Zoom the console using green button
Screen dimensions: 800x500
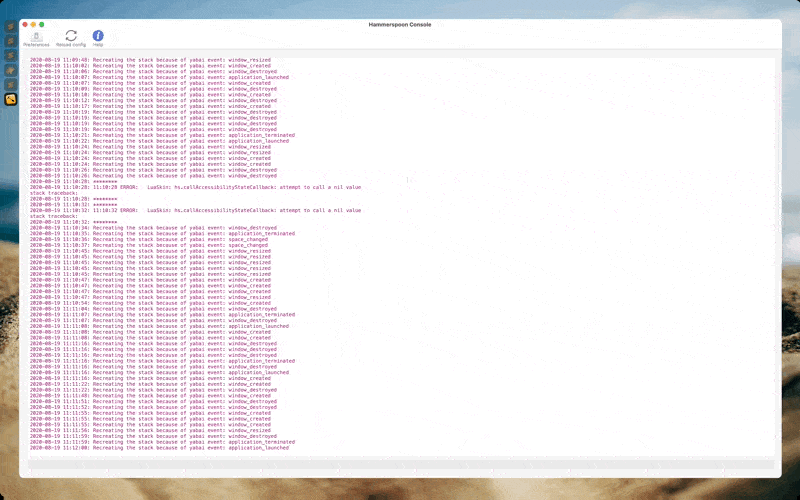pos(42,24)
